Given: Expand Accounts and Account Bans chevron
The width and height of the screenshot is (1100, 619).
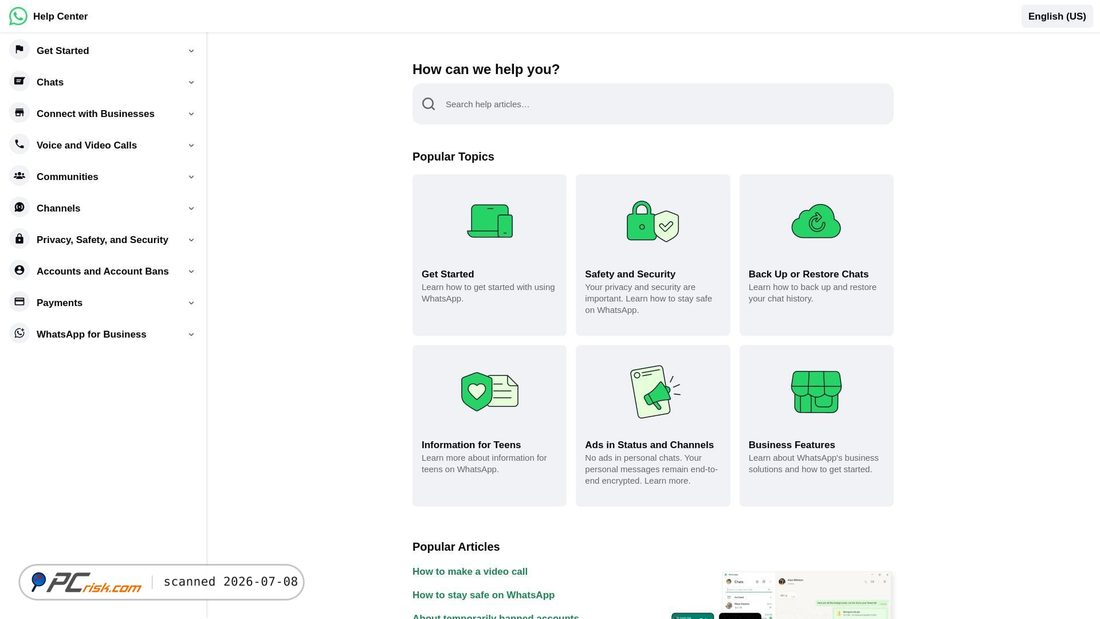Looking at the screenshot, I should coord(191,272).
